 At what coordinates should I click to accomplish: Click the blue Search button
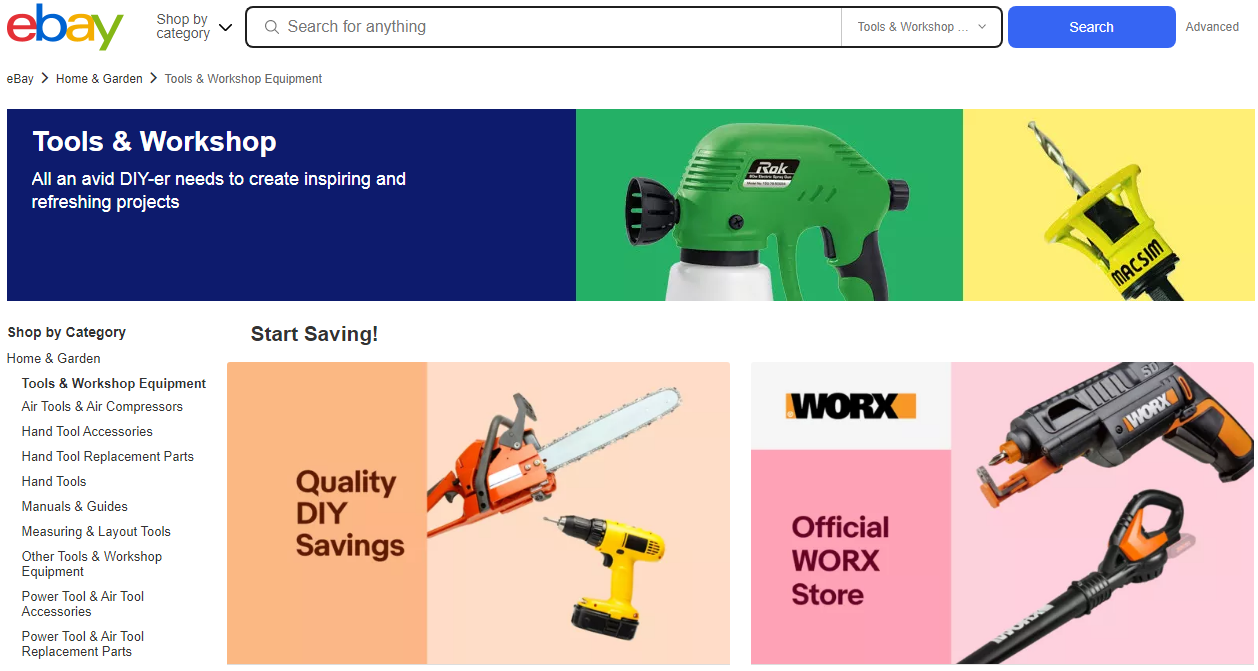[x=1091, y=27]
